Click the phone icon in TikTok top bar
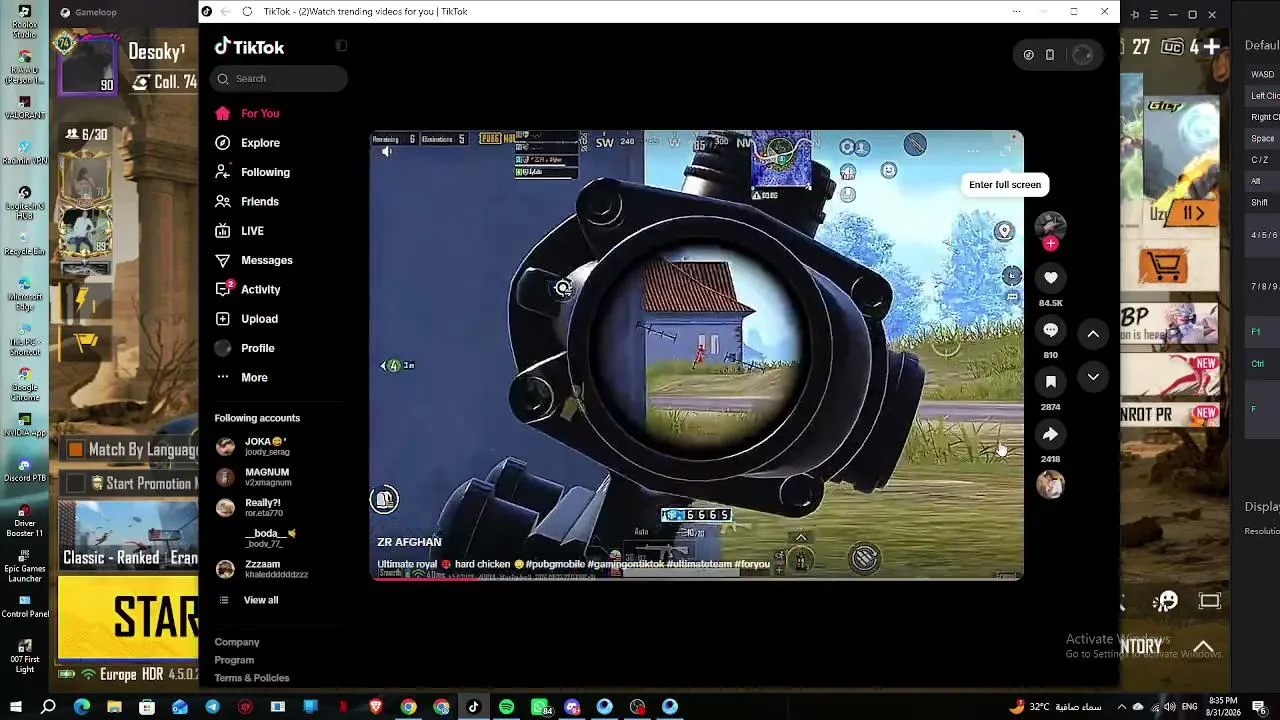 pyautogui.click(x=1050, y=55)
